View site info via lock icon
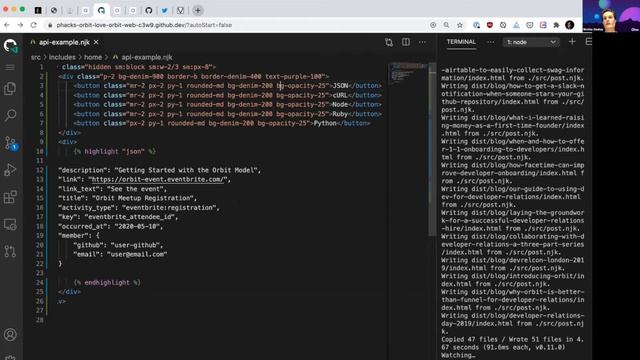 coord(50,25)
